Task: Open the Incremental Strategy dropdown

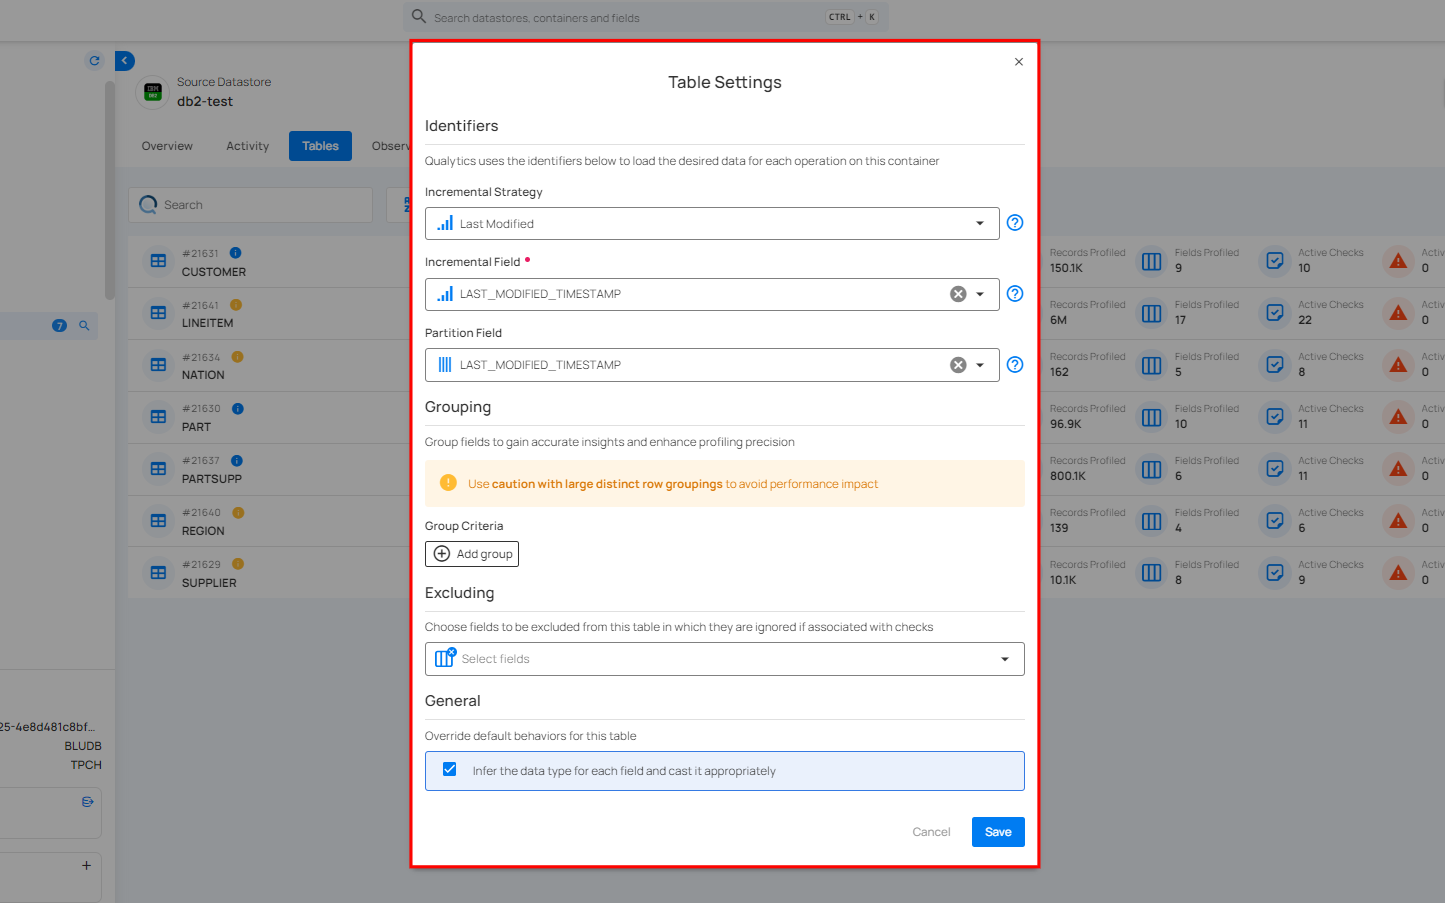Action: (x=711, y=224)
